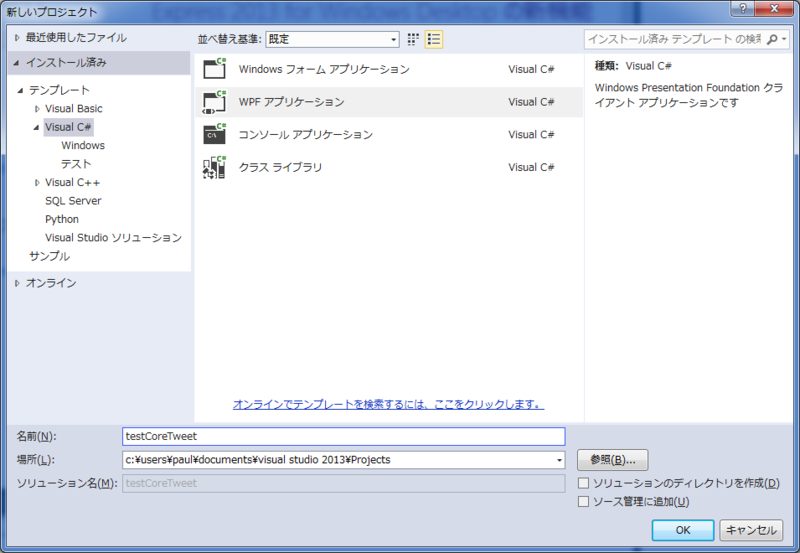Screen dimensions: 800x553
Task: Click 'Visual C#' language label in クラス ライブラリ row
Action: click(x=531, y=167)
